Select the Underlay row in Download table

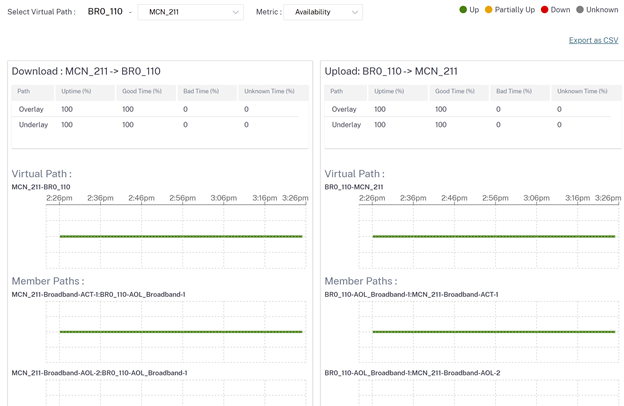(155, 125)
